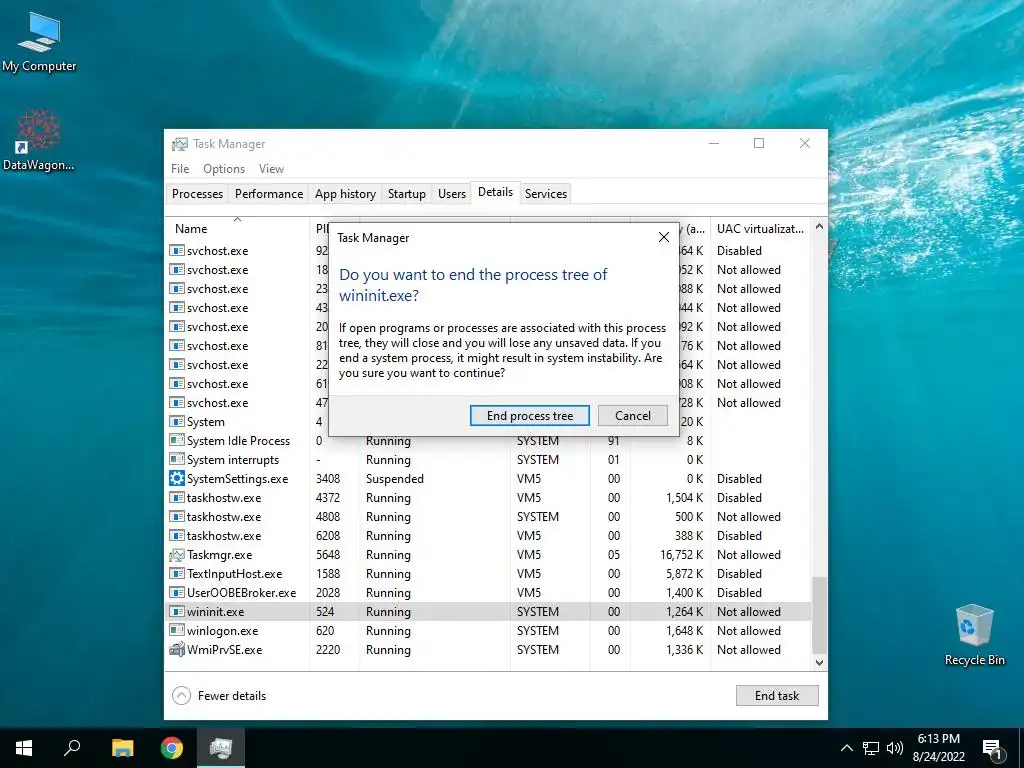Click the System Idle Process icon
This screenshot has width=1024, height=768.
pos(176,440)
